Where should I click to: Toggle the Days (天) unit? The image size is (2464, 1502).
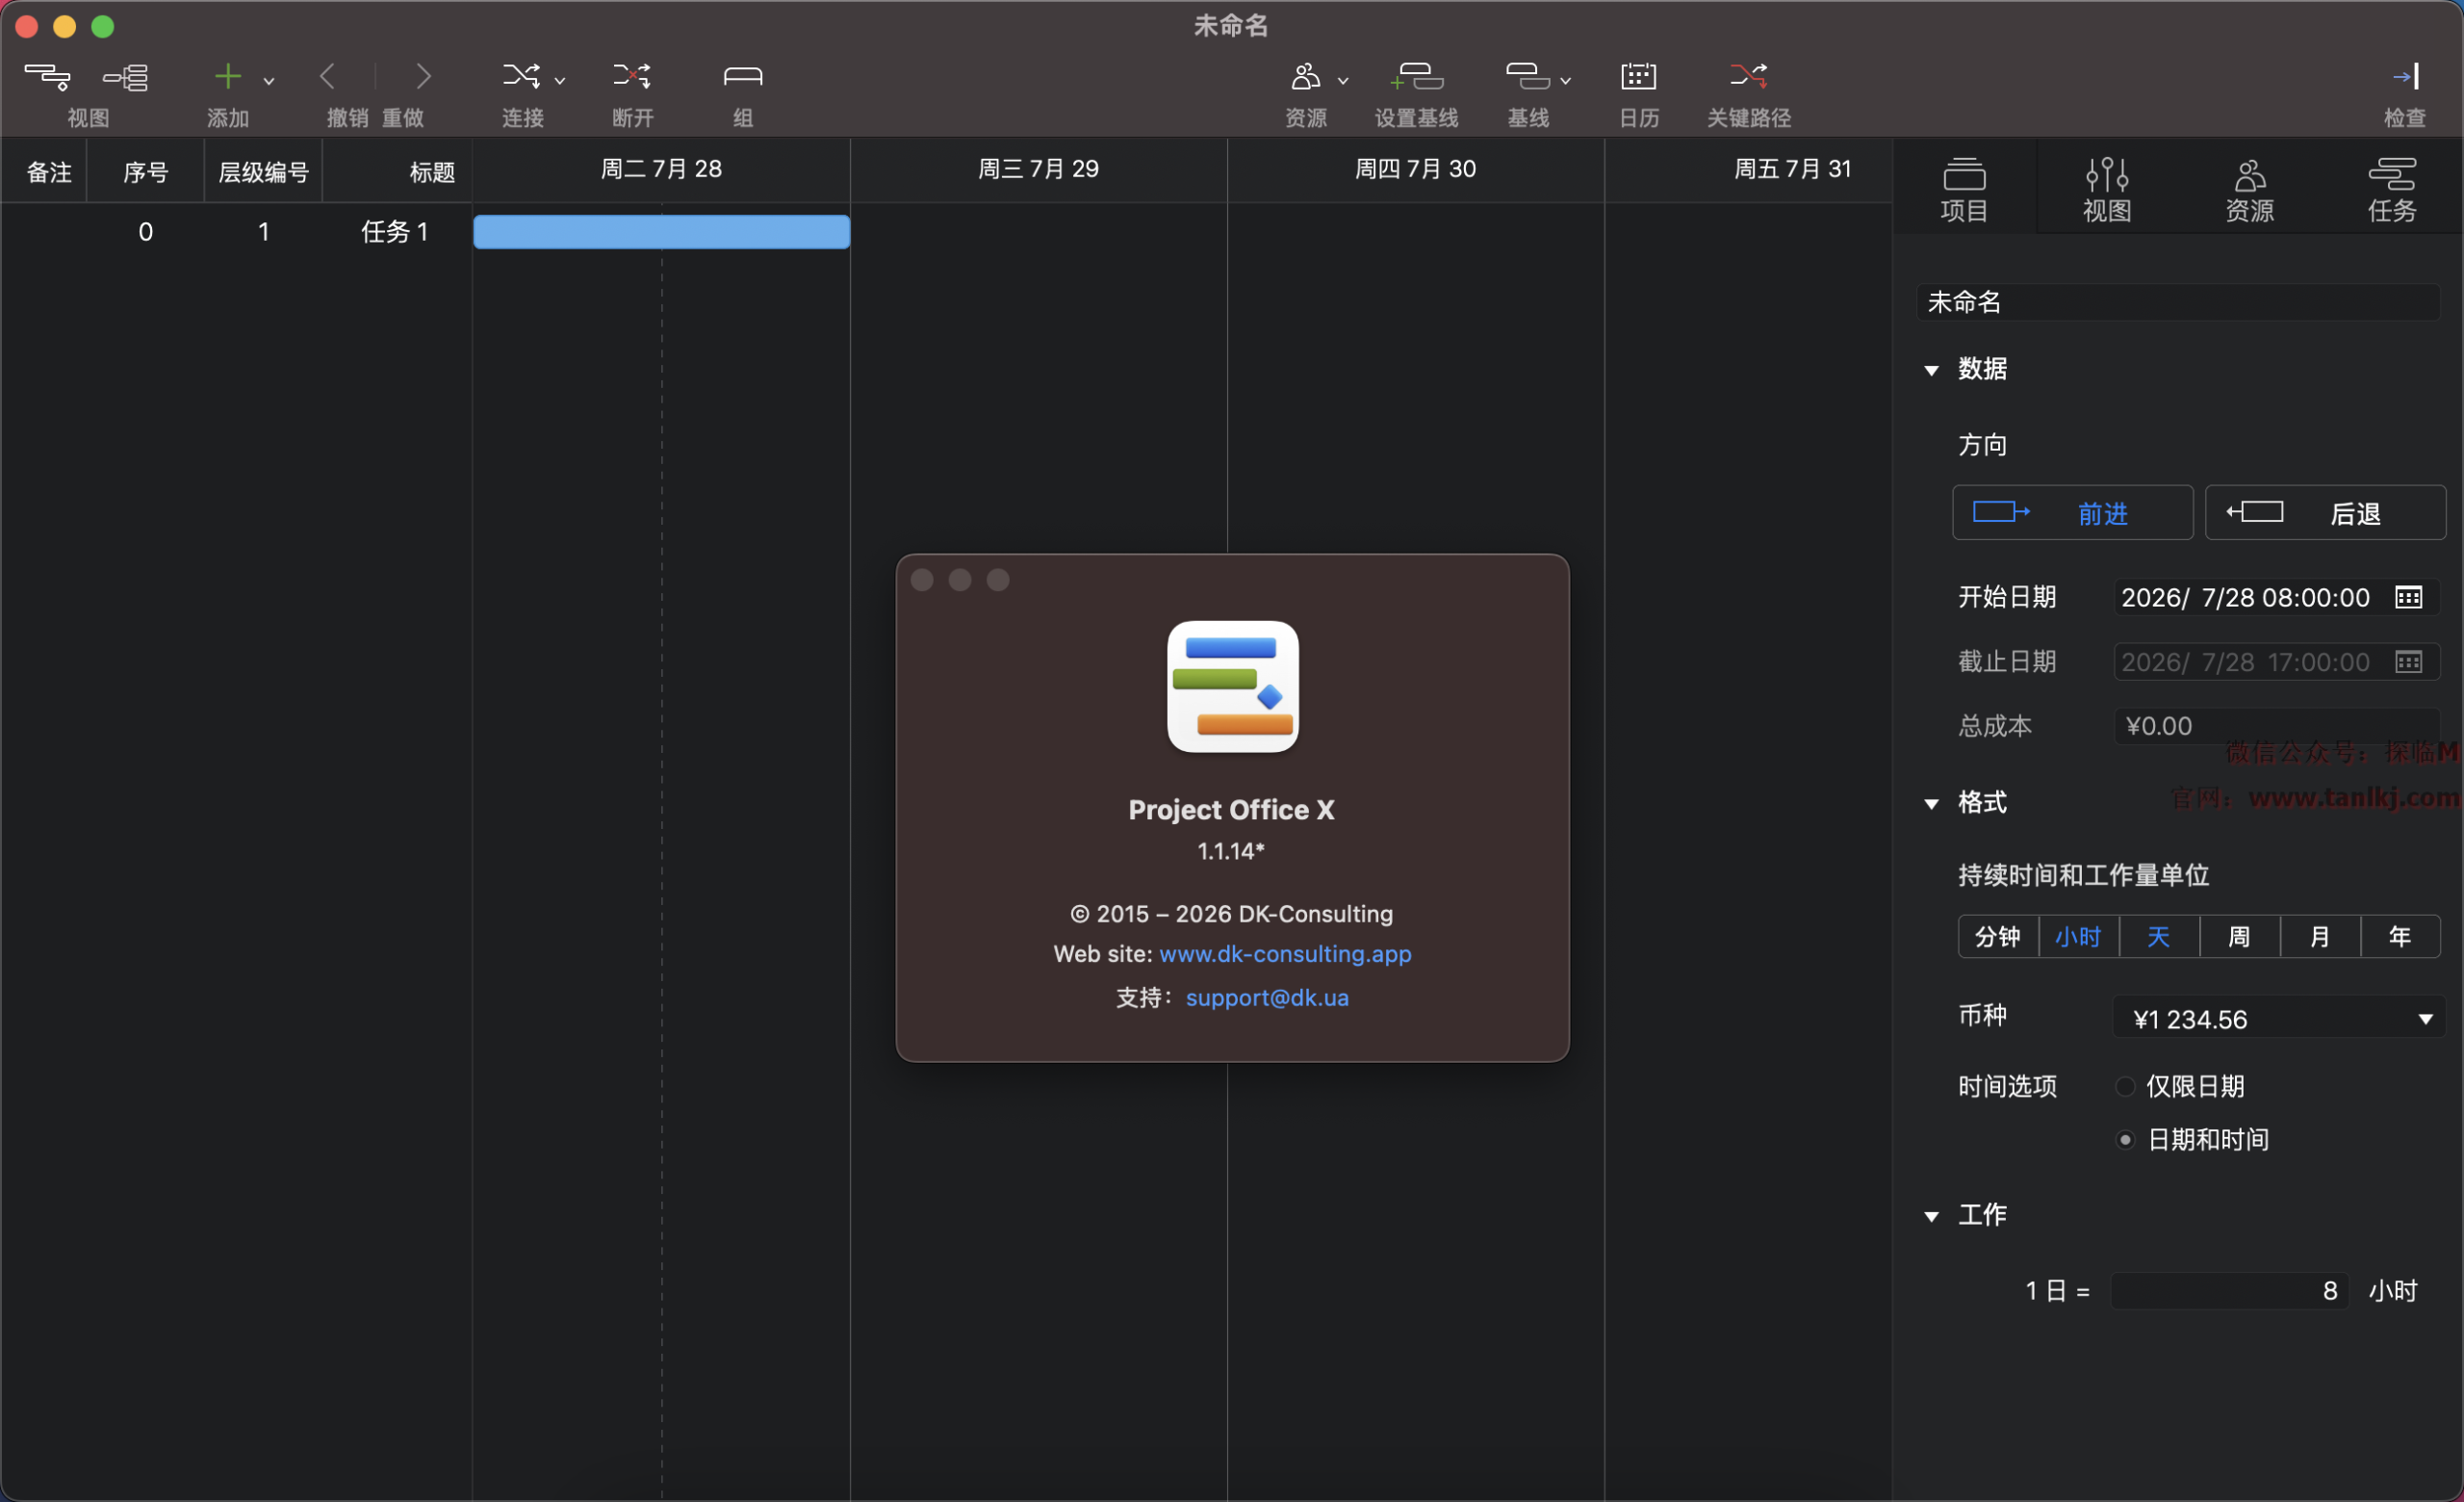pos(2159,937)
